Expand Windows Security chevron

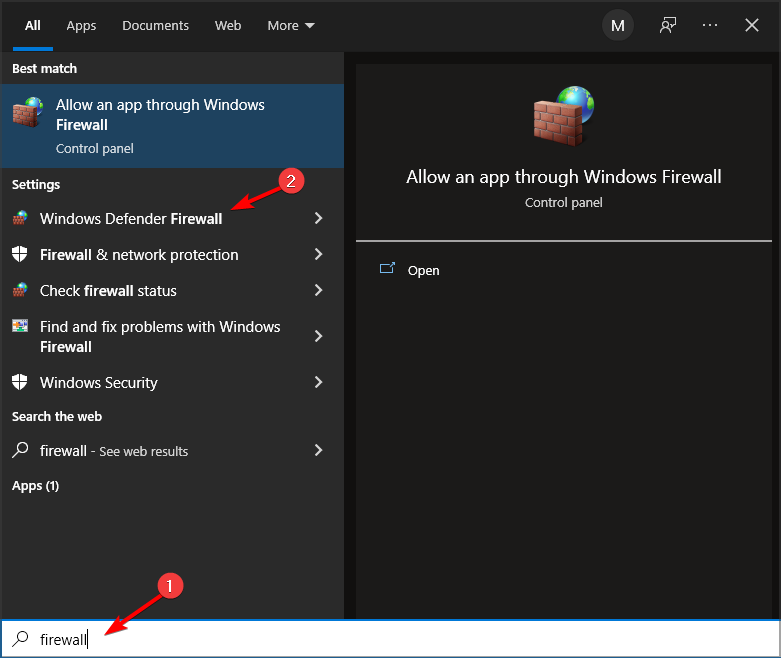(x=318, y=382)
